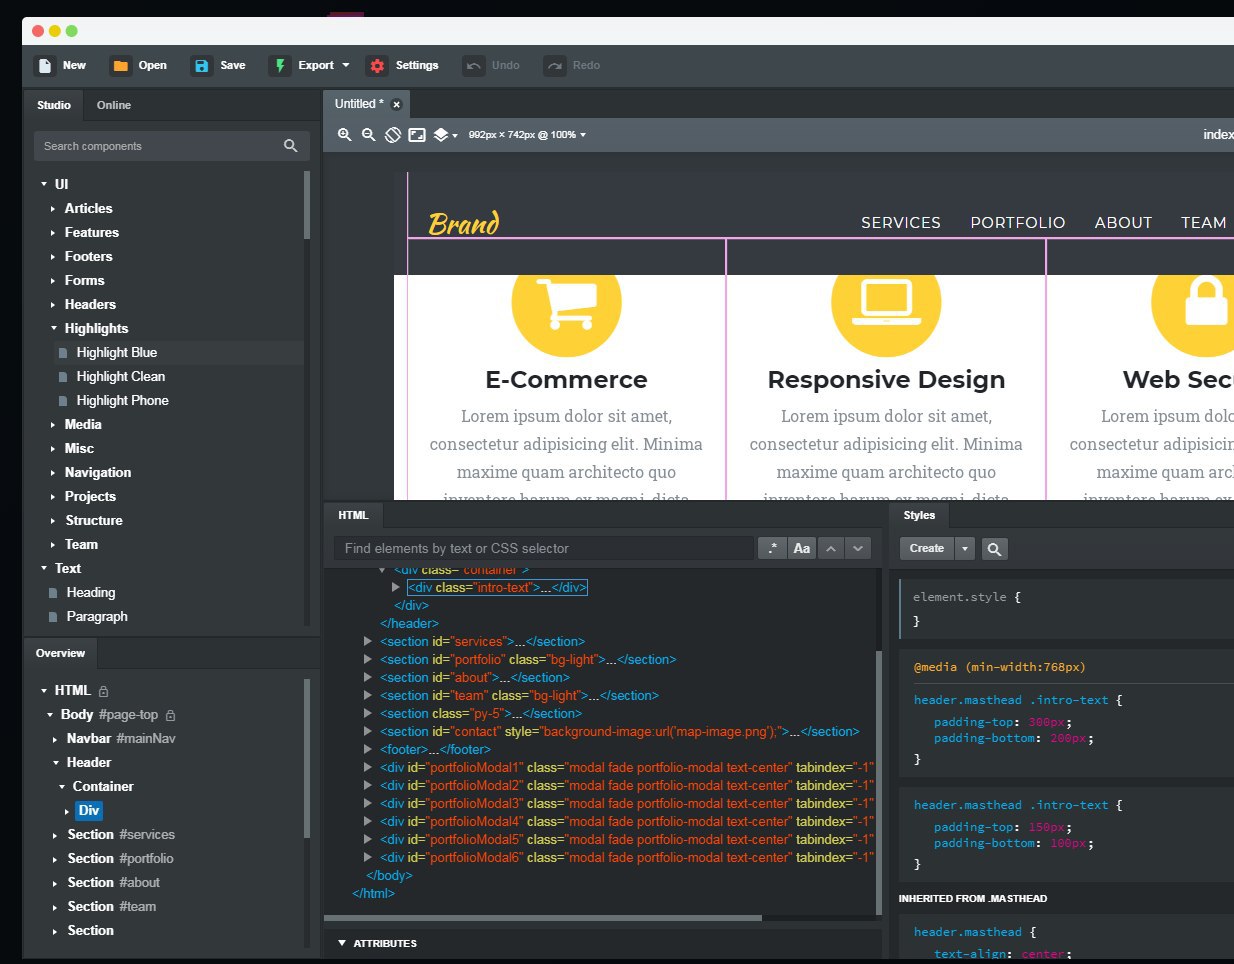The height and width of the screenshot is (964, 1234).
Task: Switch to the Online tab
Action: point(114,105)
